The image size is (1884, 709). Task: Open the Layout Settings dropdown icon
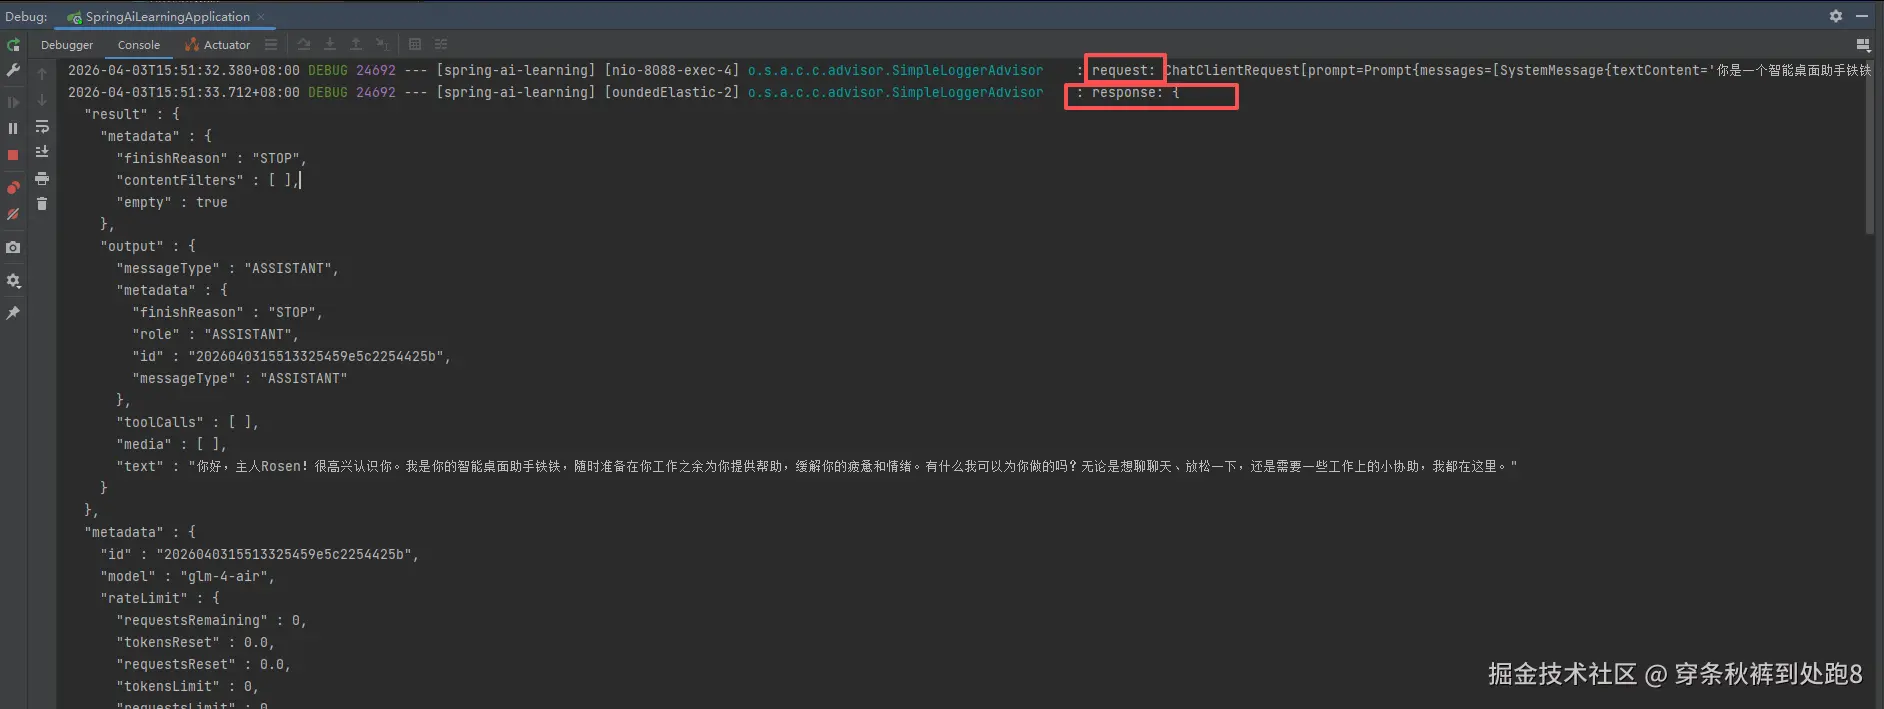[x=1863, y=45]
